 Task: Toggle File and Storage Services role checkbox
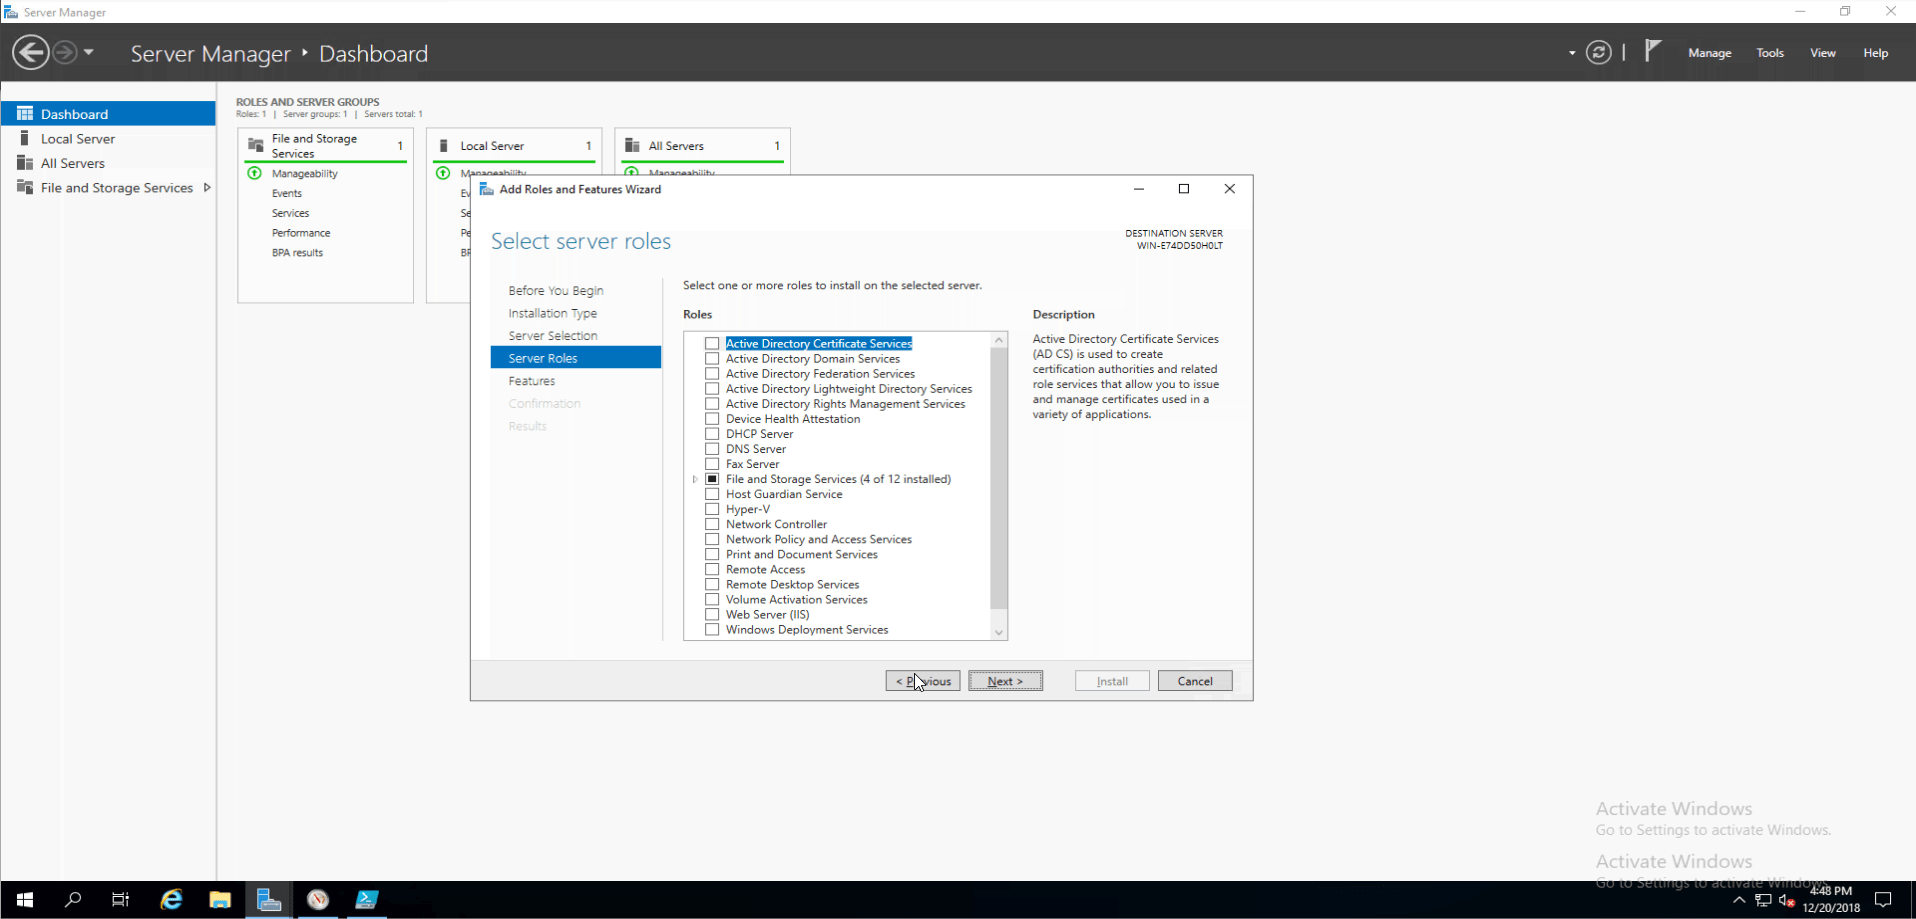pos(712,479)
